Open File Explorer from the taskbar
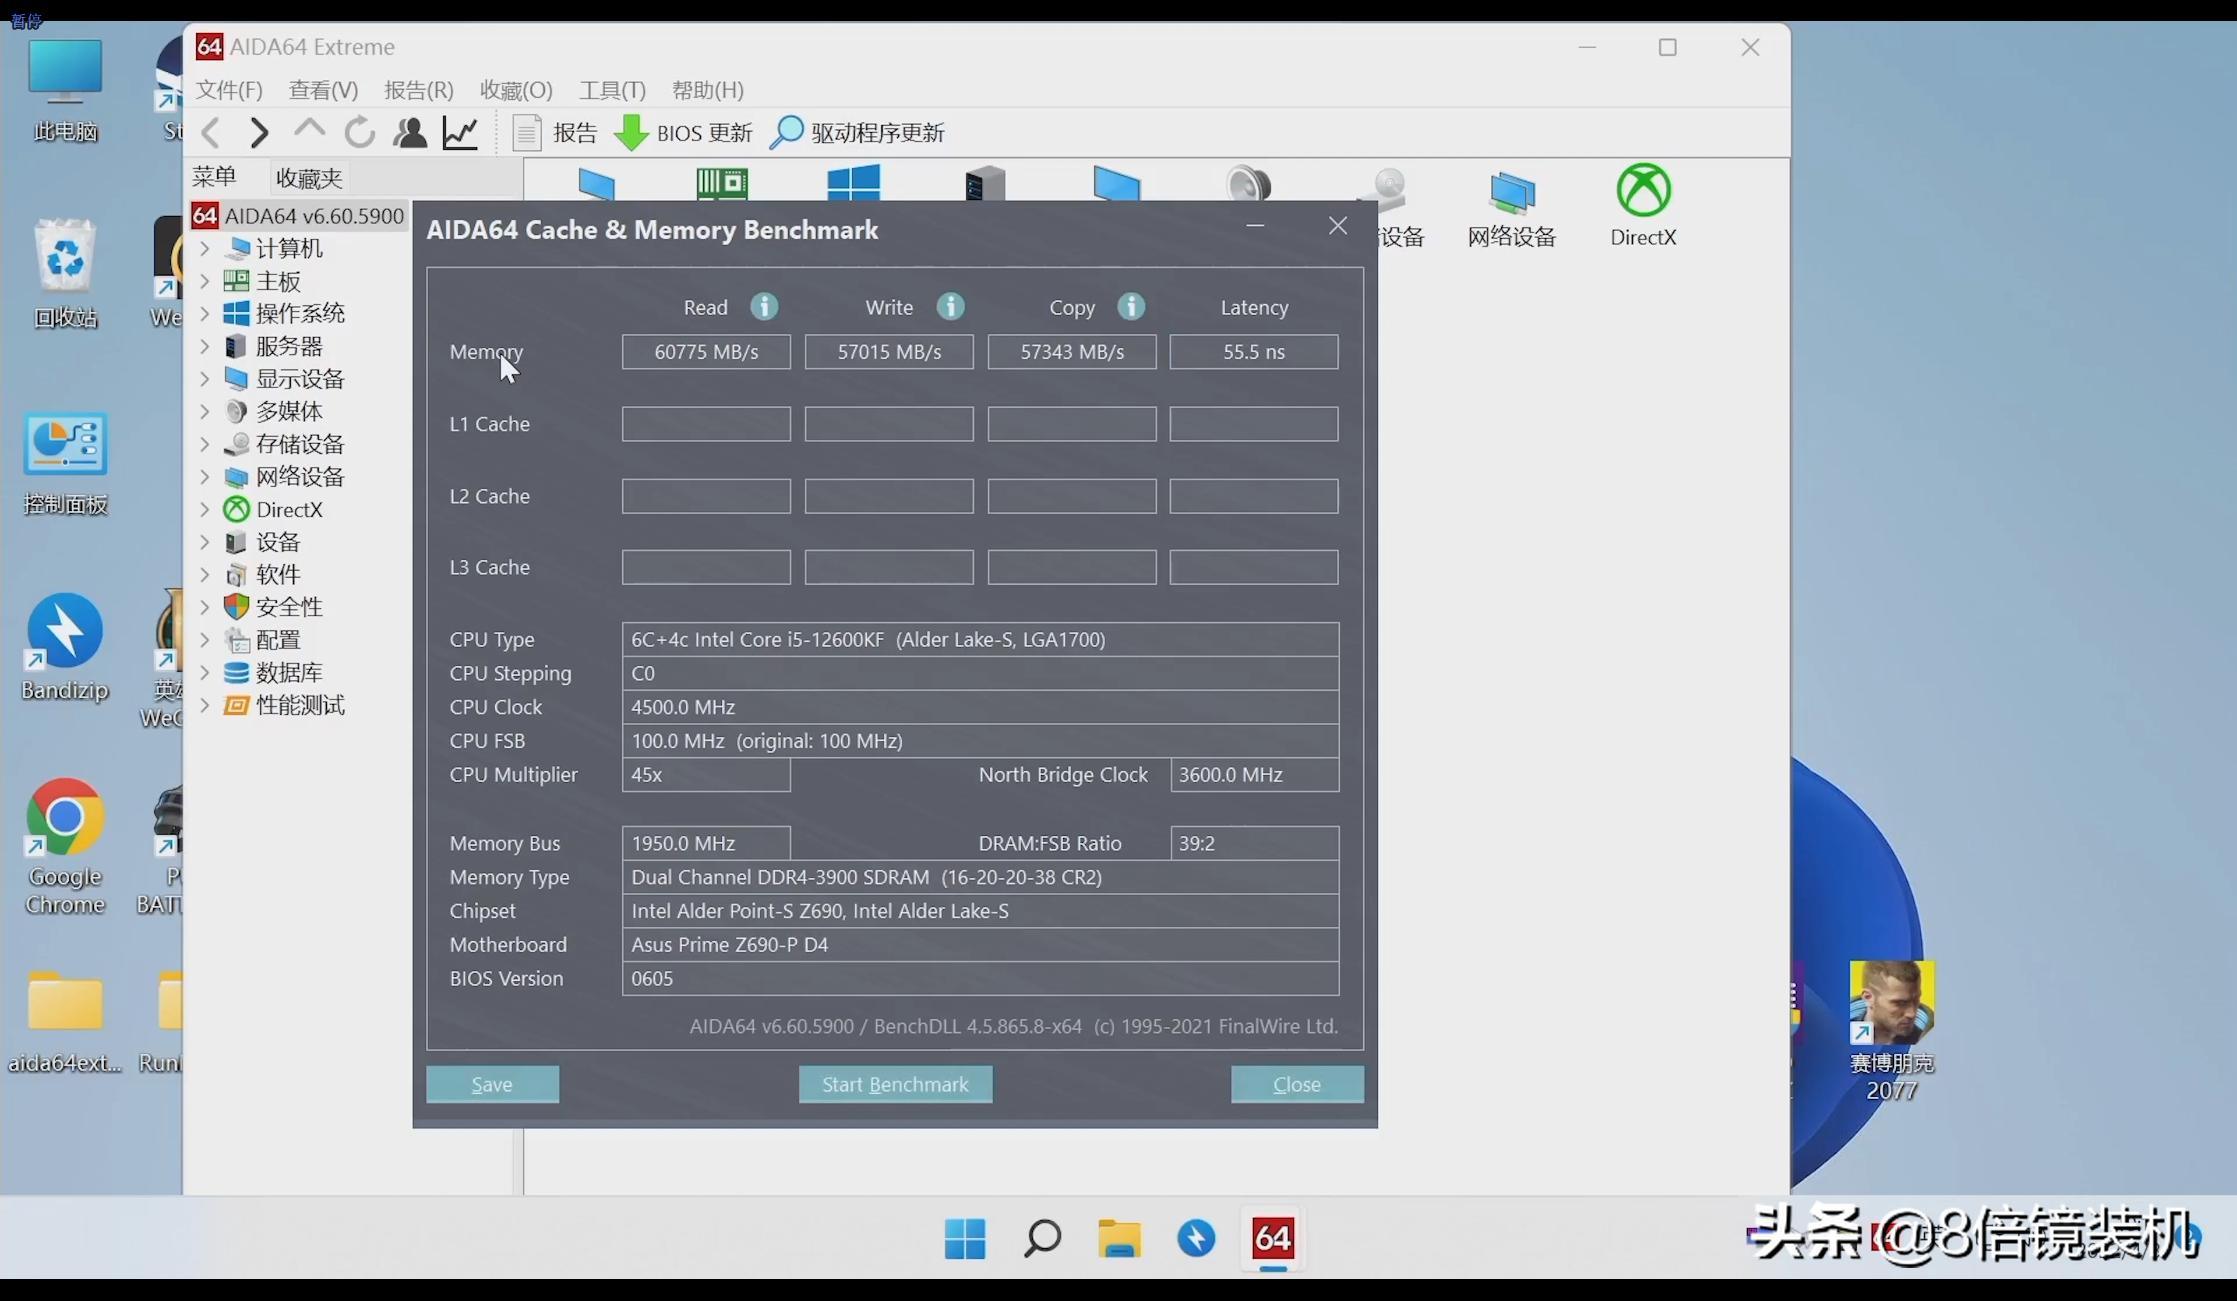The height and width of the screenshot is (1301, 2237). (x=1119, y=1238)
